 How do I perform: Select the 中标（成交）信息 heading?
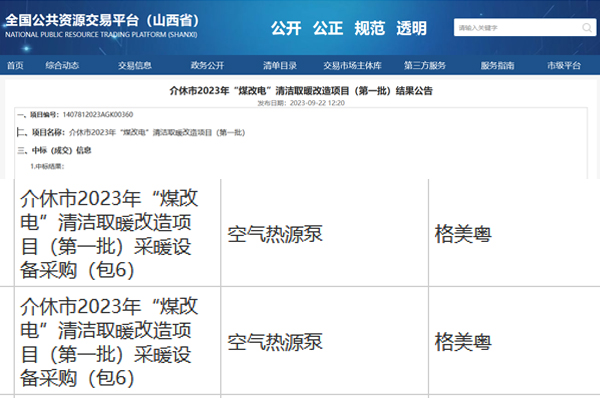click(54, 150)
